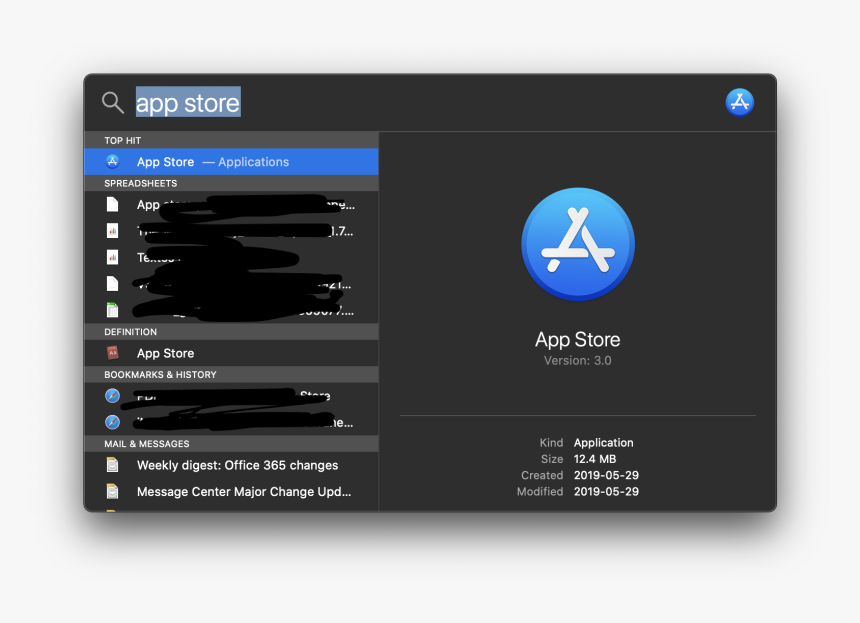Click Safari compass icon of first bookmark
Viewport: 860px width, 623px height.
(112, 396)
